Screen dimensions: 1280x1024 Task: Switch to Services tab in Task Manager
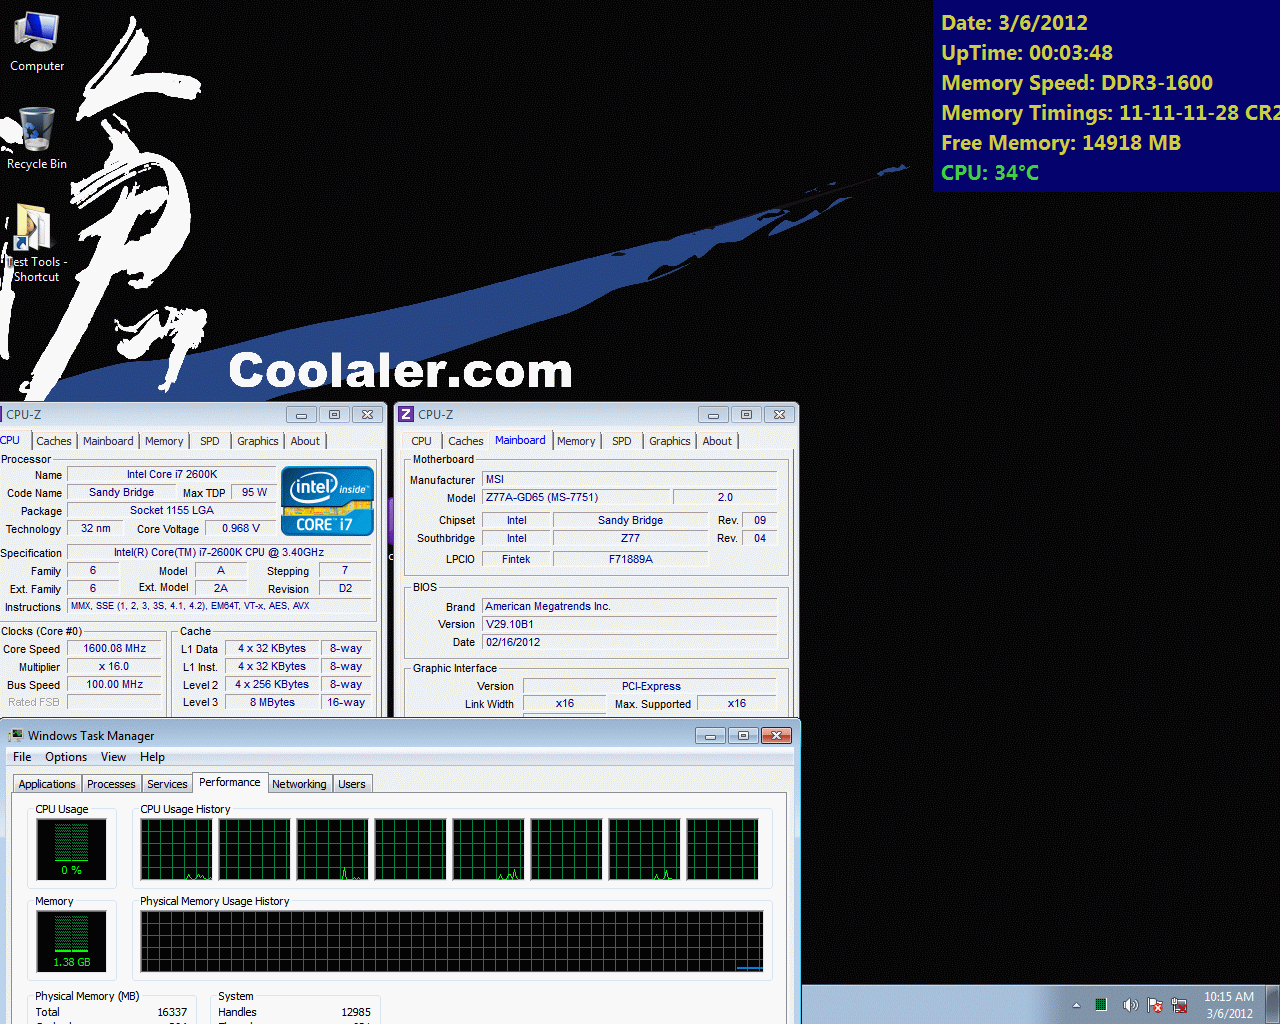click(x=167, y=784)
